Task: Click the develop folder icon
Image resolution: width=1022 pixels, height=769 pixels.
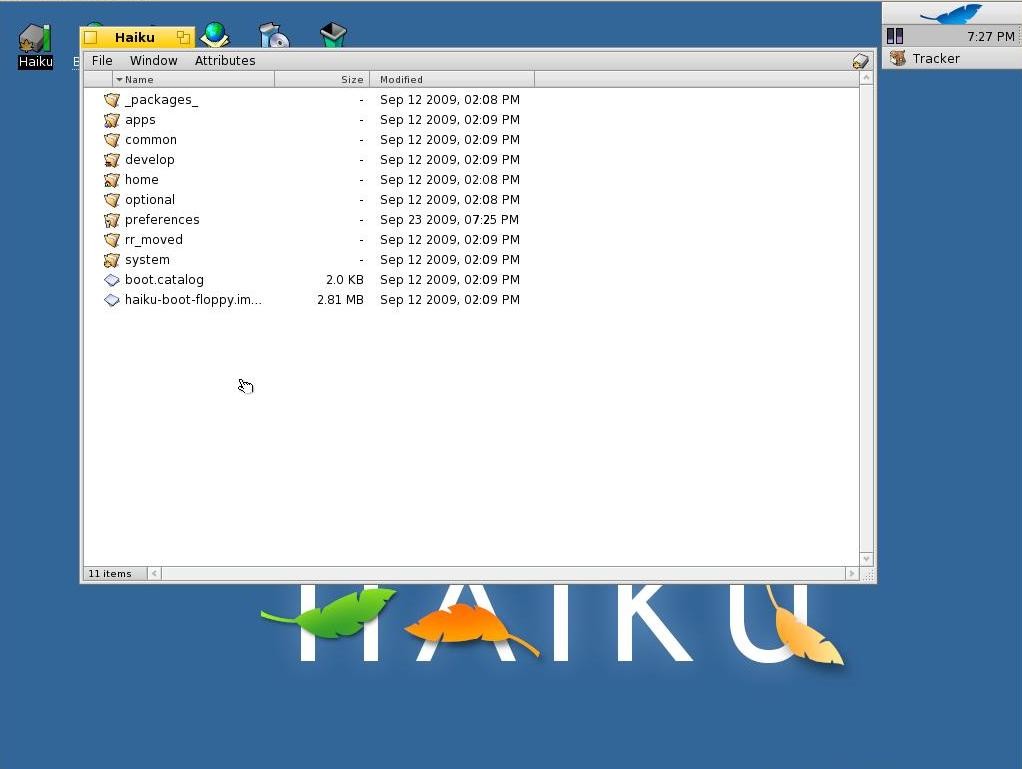Action: (x=112, y=160)
